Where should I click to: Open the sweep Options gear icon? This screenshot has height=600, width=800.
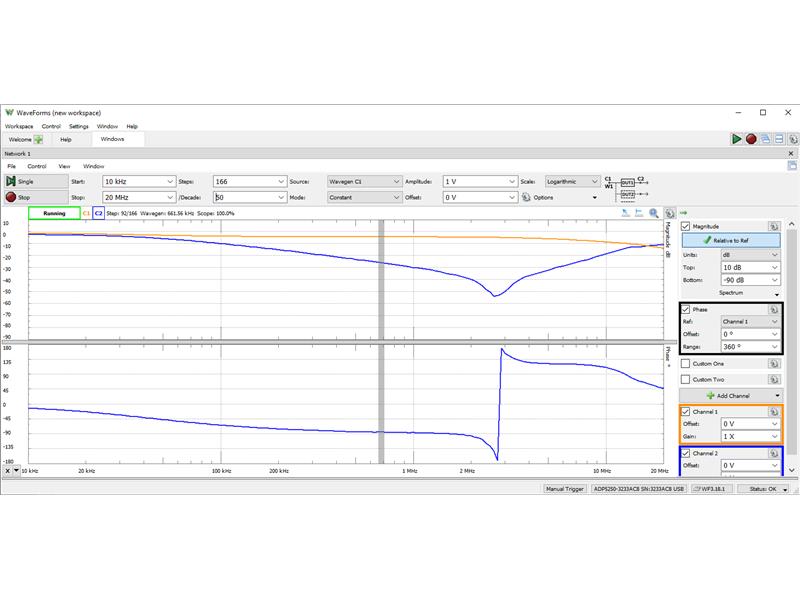pyautogui.click(x=526, y=197)
